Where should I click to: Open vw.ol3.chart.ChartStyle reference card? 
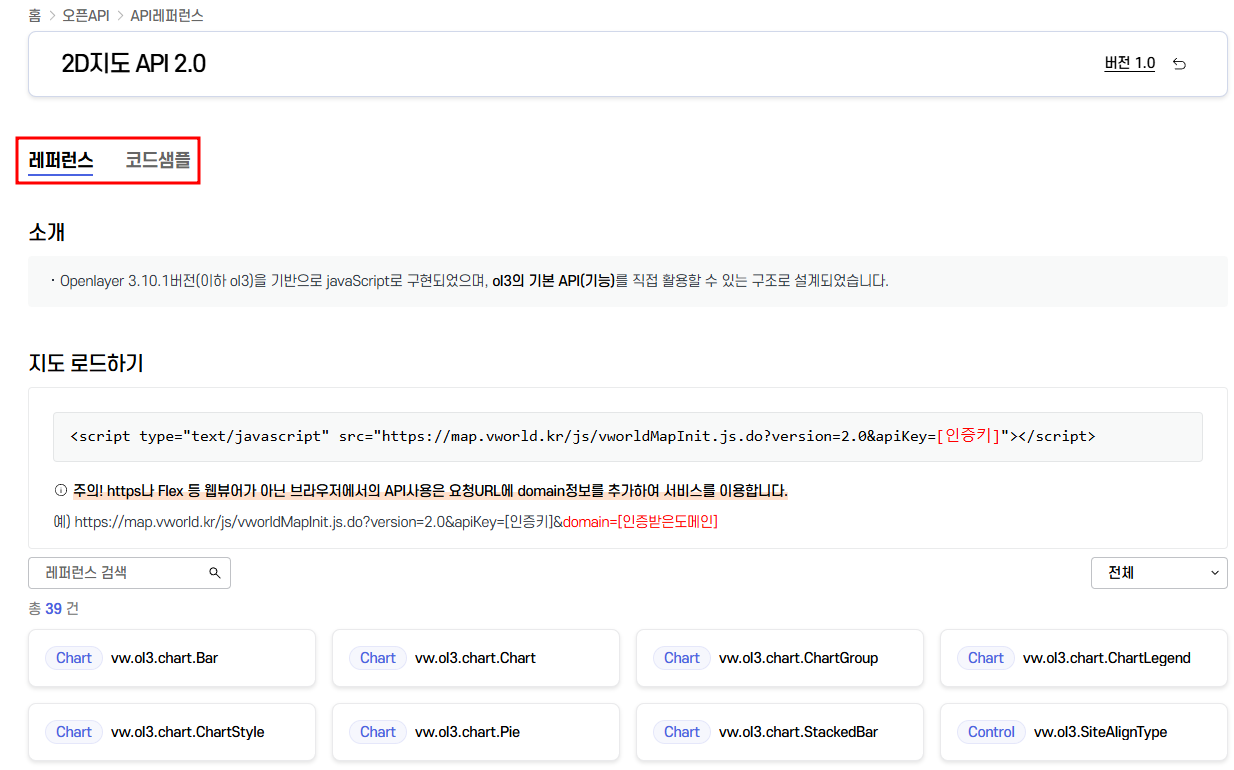[172, 732]
